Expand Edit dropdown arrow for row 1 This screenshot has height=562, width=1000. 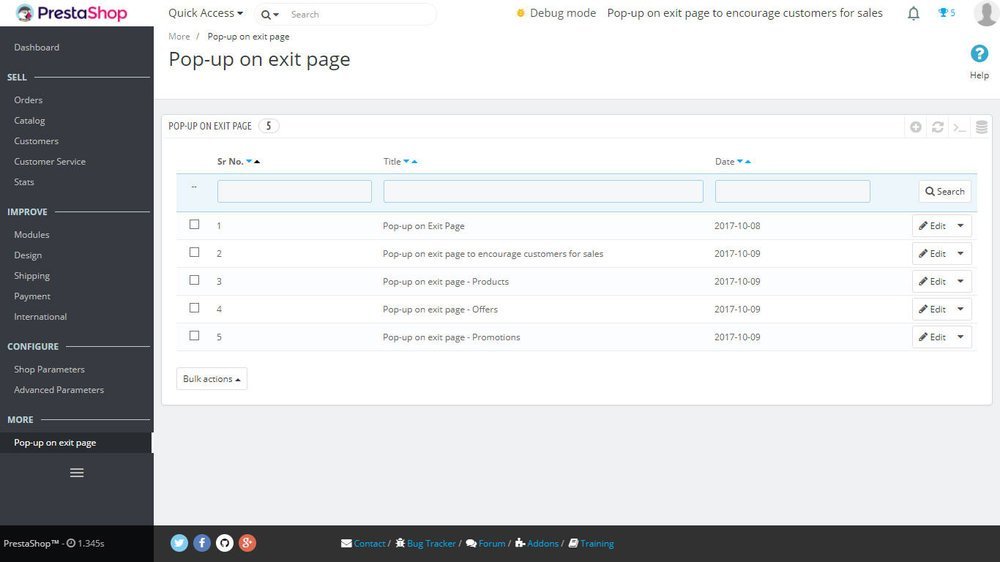pos(960,226)
